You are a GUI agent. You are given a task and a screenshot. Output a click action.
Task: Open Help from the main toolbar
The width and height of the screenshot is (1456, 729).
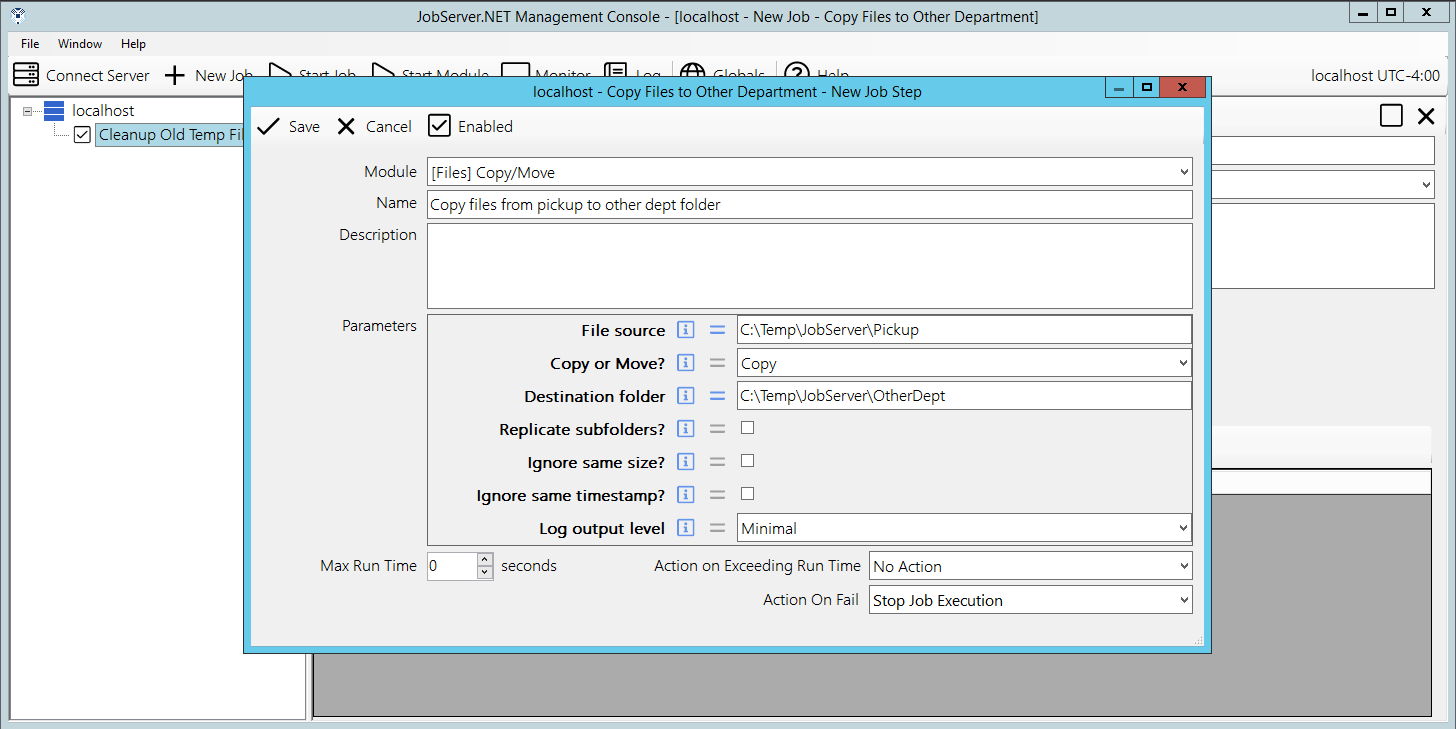click(x=797, y=75)
